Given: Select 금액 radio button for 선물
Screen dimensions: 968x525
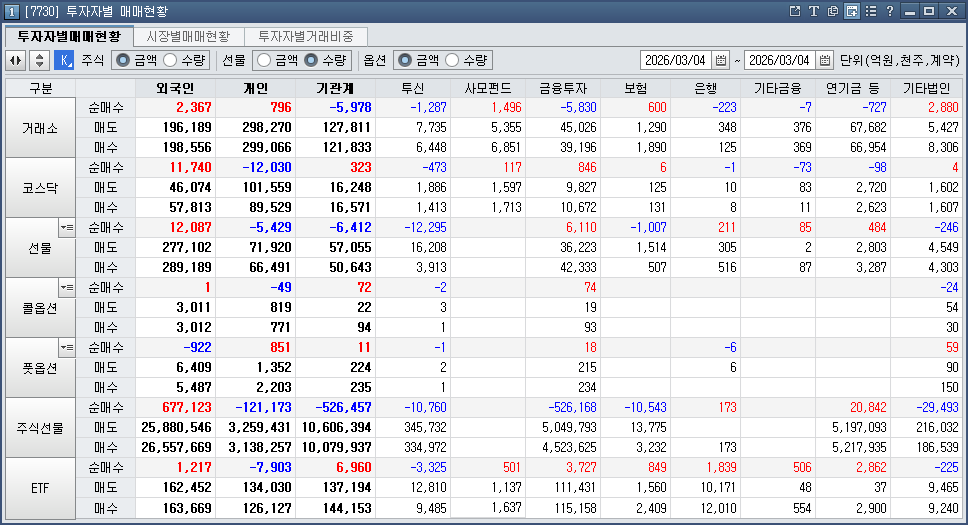Looking at the screenshot, I should (x=263, y=60).
